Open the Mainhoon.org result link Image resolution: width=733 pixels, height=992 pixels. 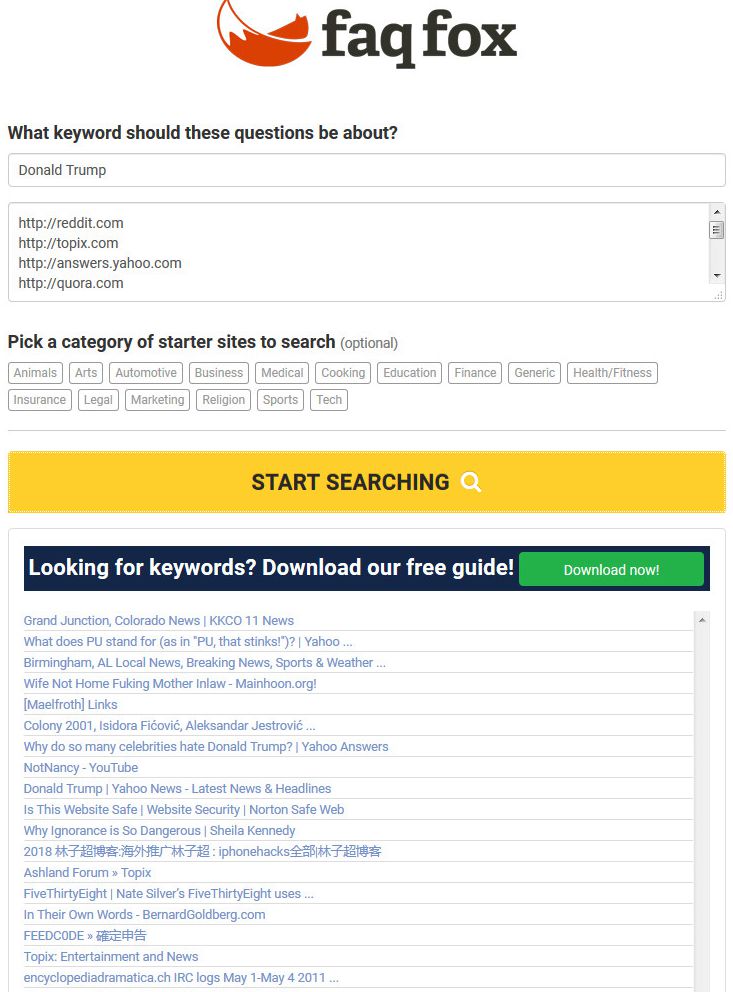pyautogui.click(x=170, y=683)
